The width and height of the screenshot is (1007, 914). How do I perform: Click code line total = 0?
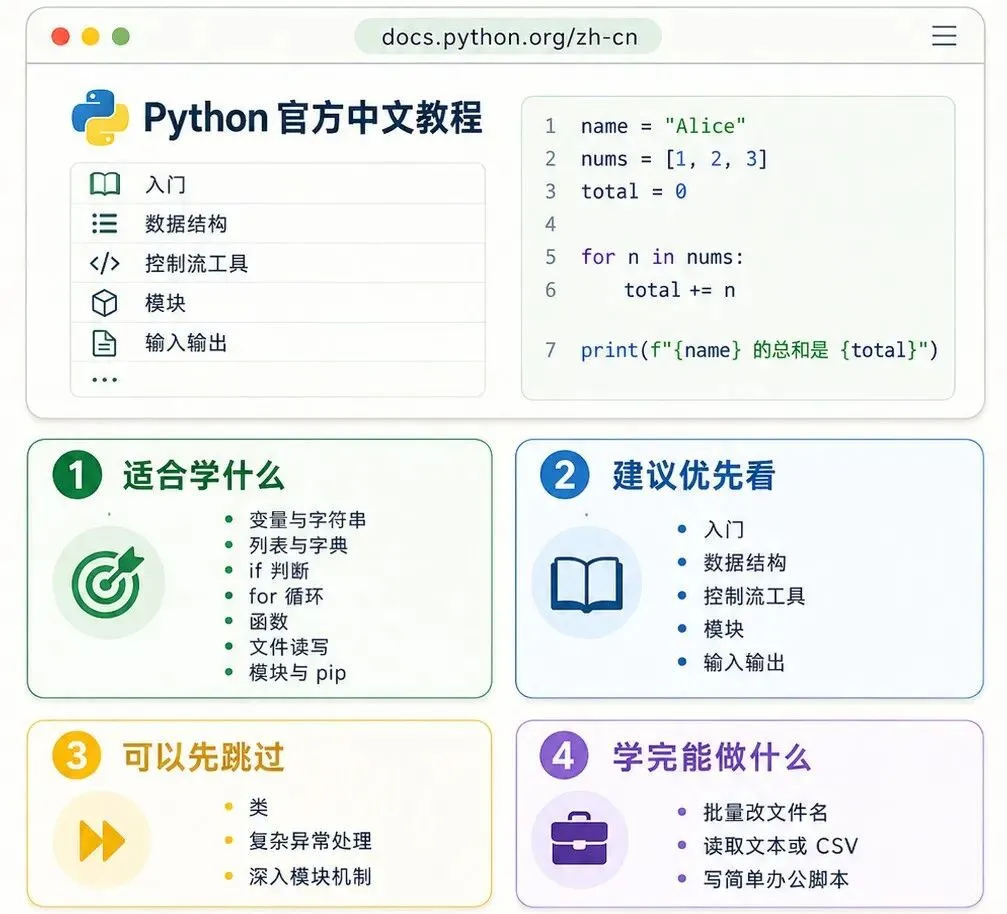coord(634,191)
